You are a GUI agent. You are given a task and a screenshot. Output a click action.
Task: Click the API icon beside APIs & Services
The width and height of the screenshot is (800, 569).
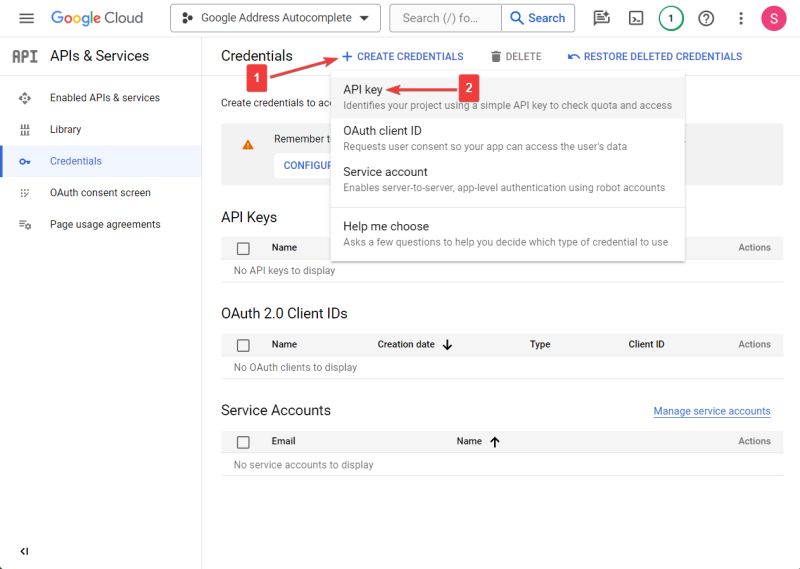pyautogui.click(x=25, y=56)
